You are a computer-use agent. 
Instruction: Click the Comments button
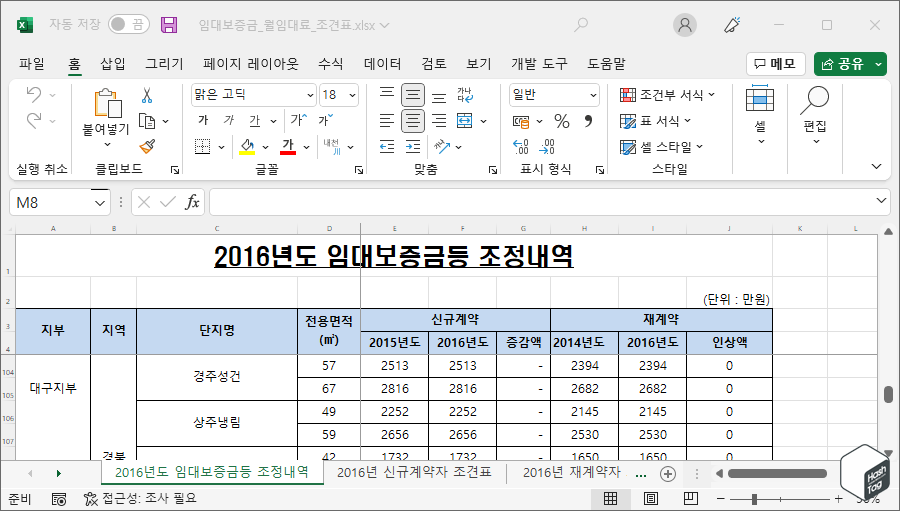pos(775,64)
